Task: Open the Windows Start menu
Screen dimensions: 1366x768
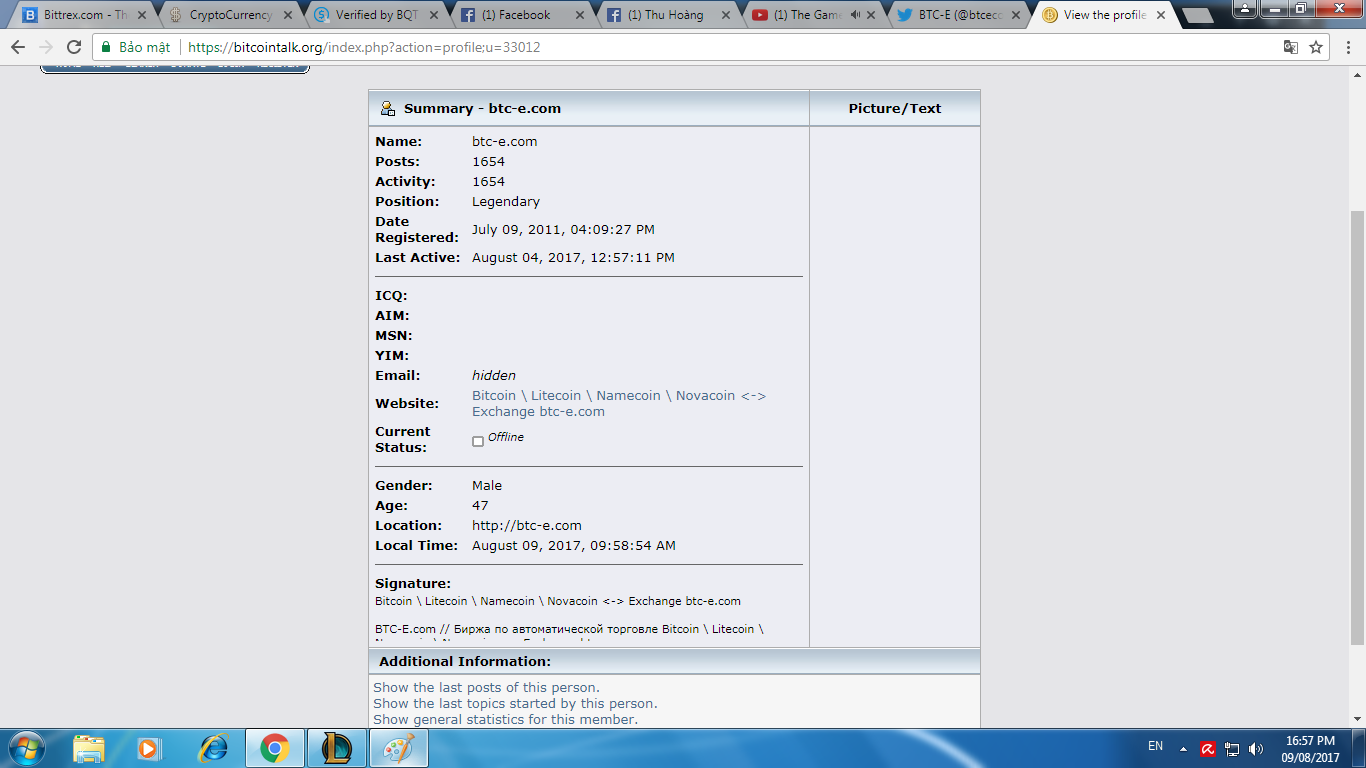Action: pos(25,747)
